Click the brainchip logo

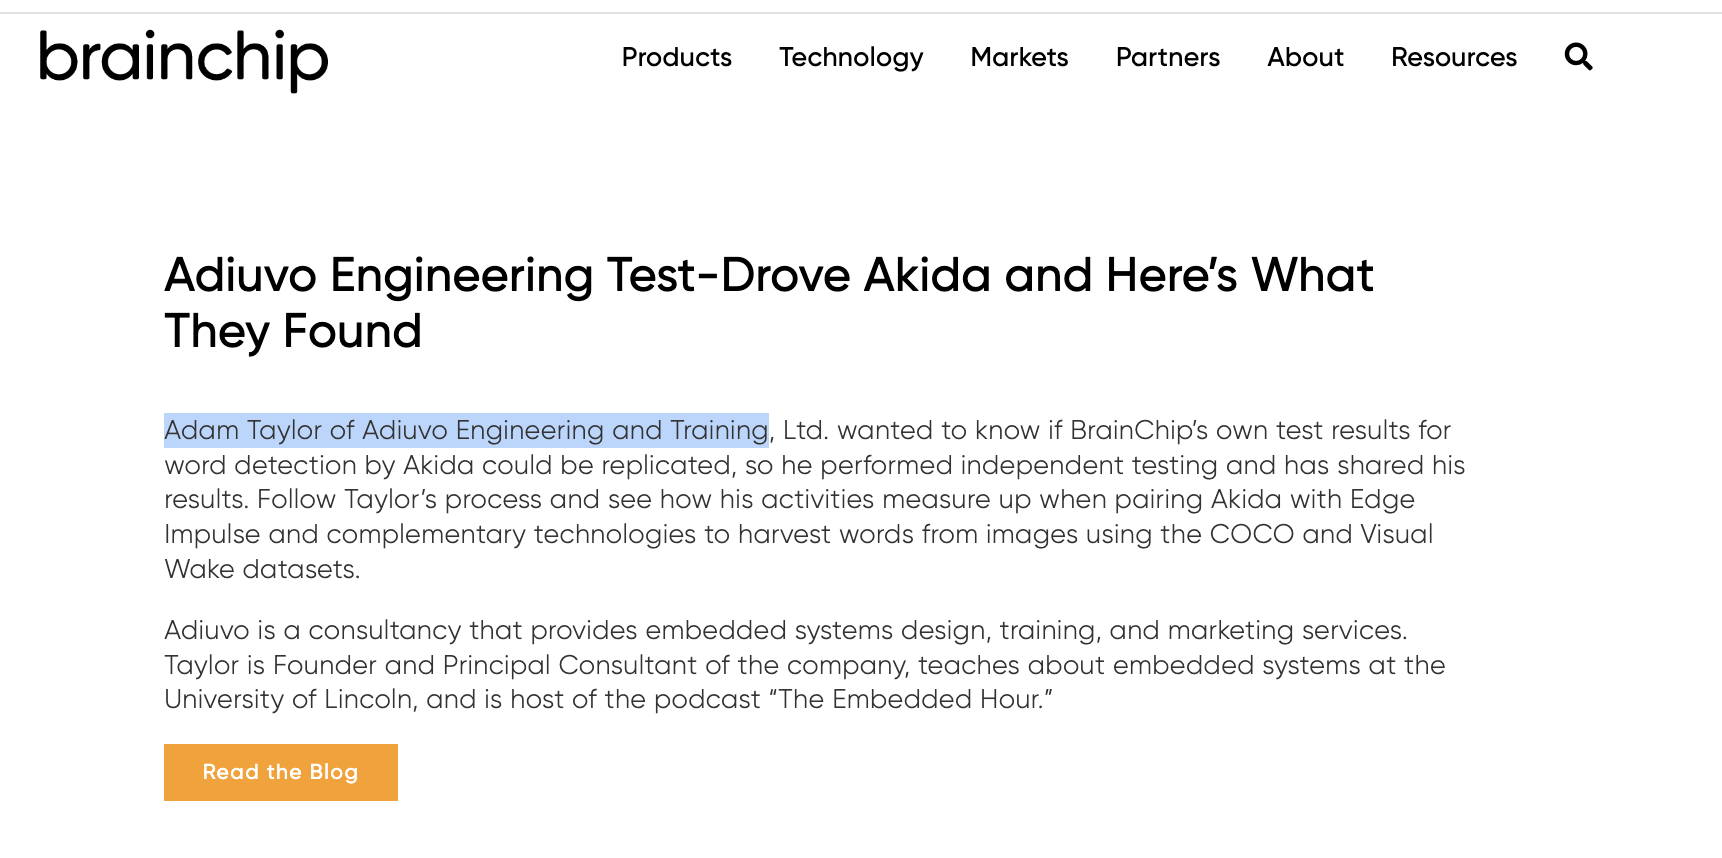click(x=183, y=59)
